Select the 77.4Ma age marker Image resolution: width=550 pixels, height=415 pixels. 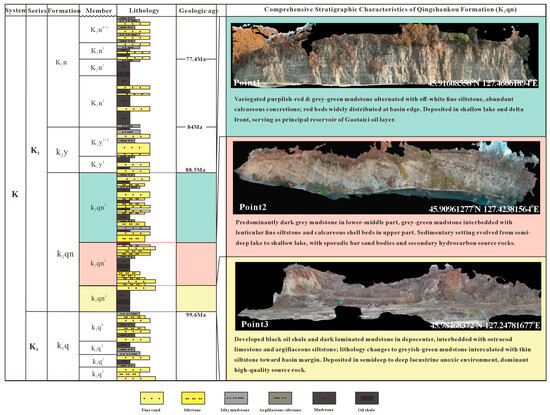click(x=196, y=59)
